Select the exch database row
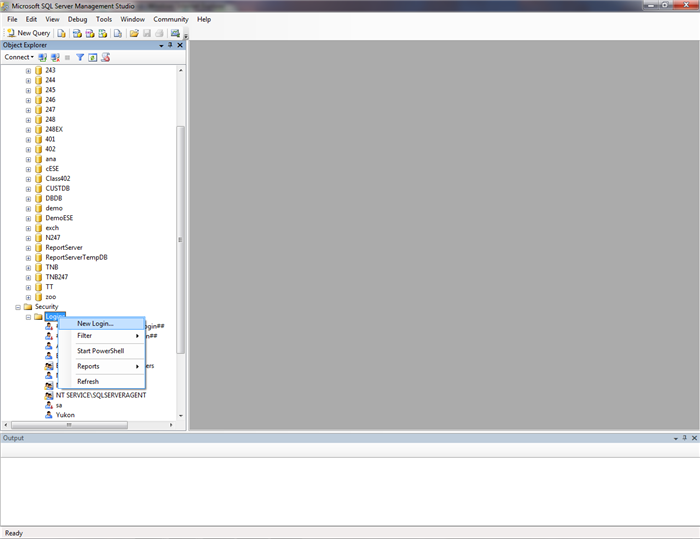Screen dimensions: 700x539 [52, 228]
